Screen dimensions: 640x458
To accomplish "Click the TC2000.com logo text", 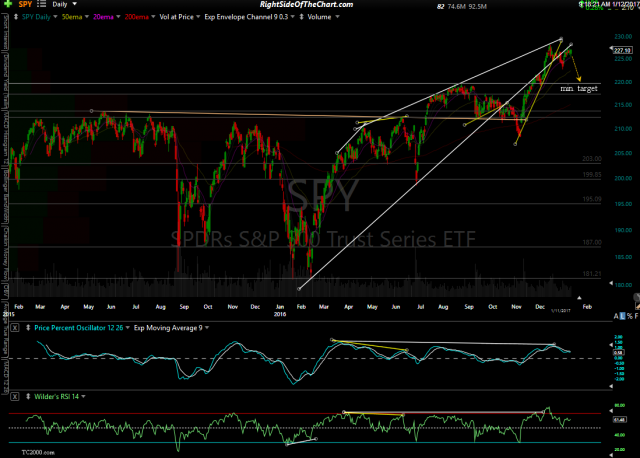I will point(38,452).
